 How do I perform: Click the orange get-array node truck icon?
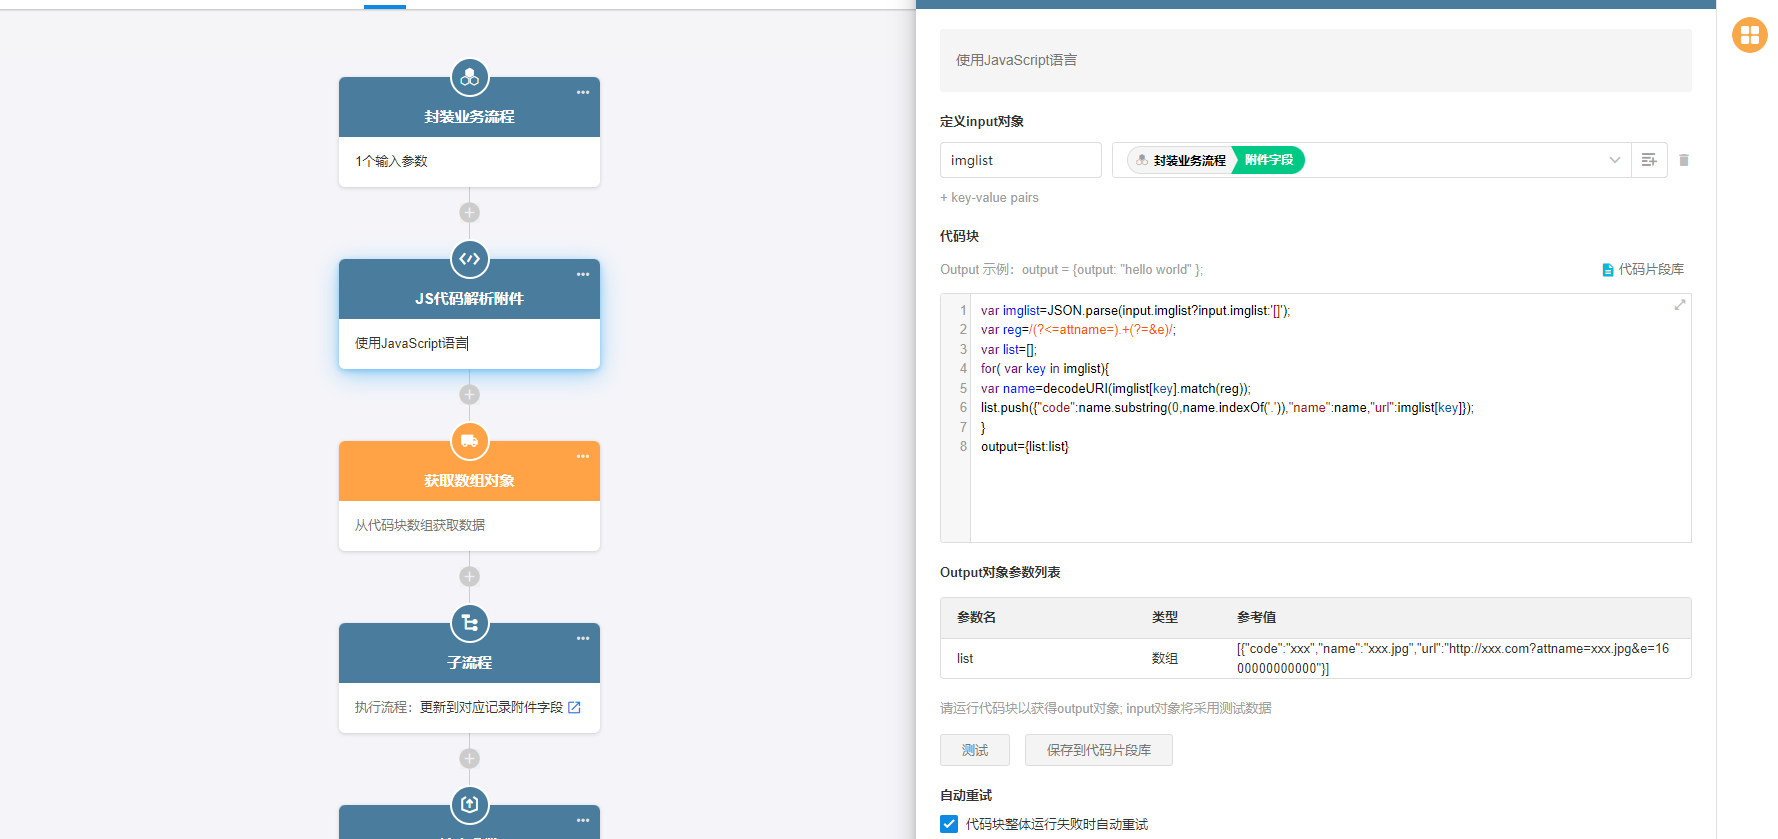point(469,441)
